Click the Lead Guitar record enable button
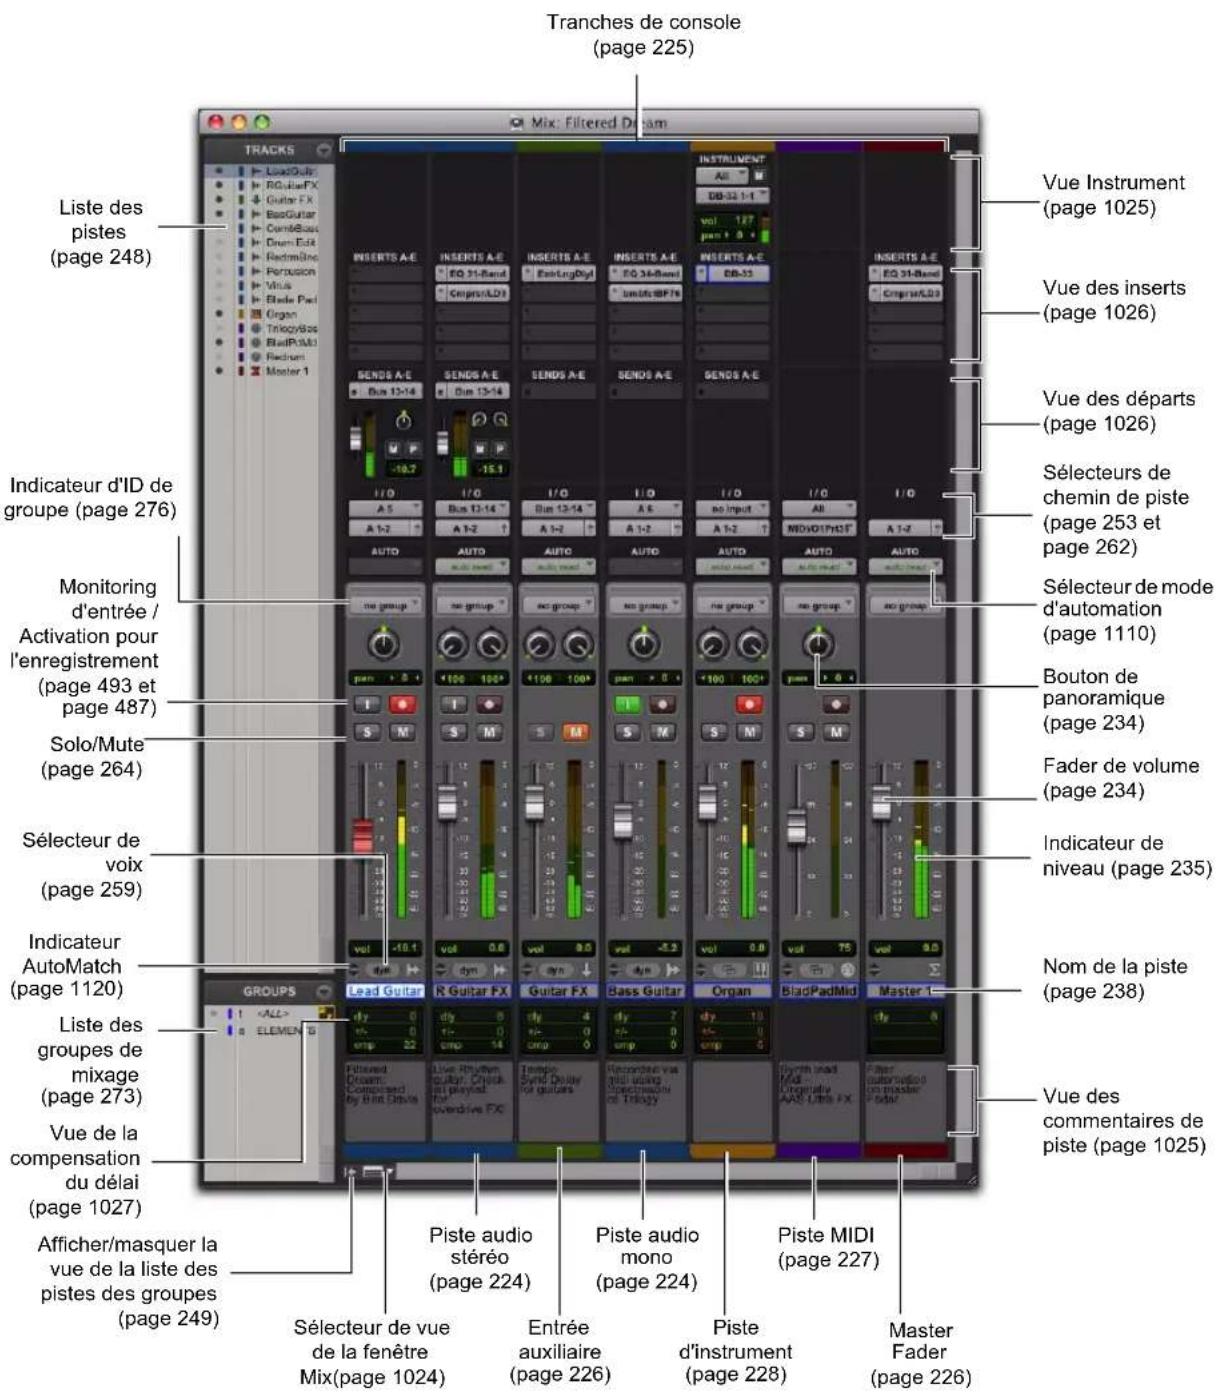This screenshot has height=1398, width=1218. (x=403, y=704)
